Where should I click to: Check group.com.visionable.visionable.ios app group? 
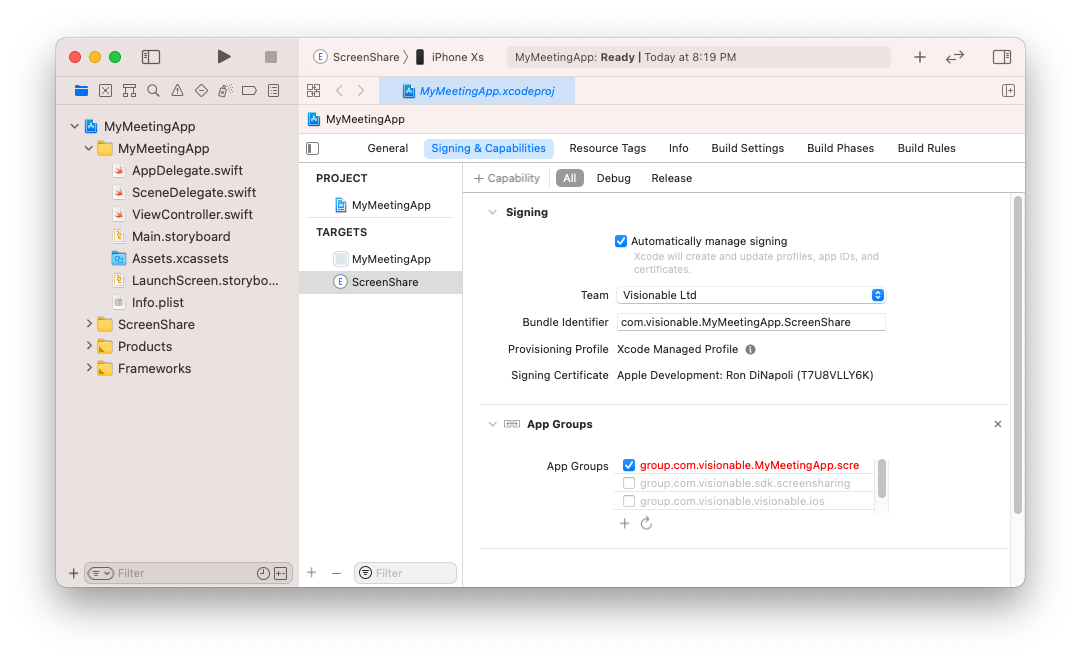pyautogui.click(x=629, y=501)
